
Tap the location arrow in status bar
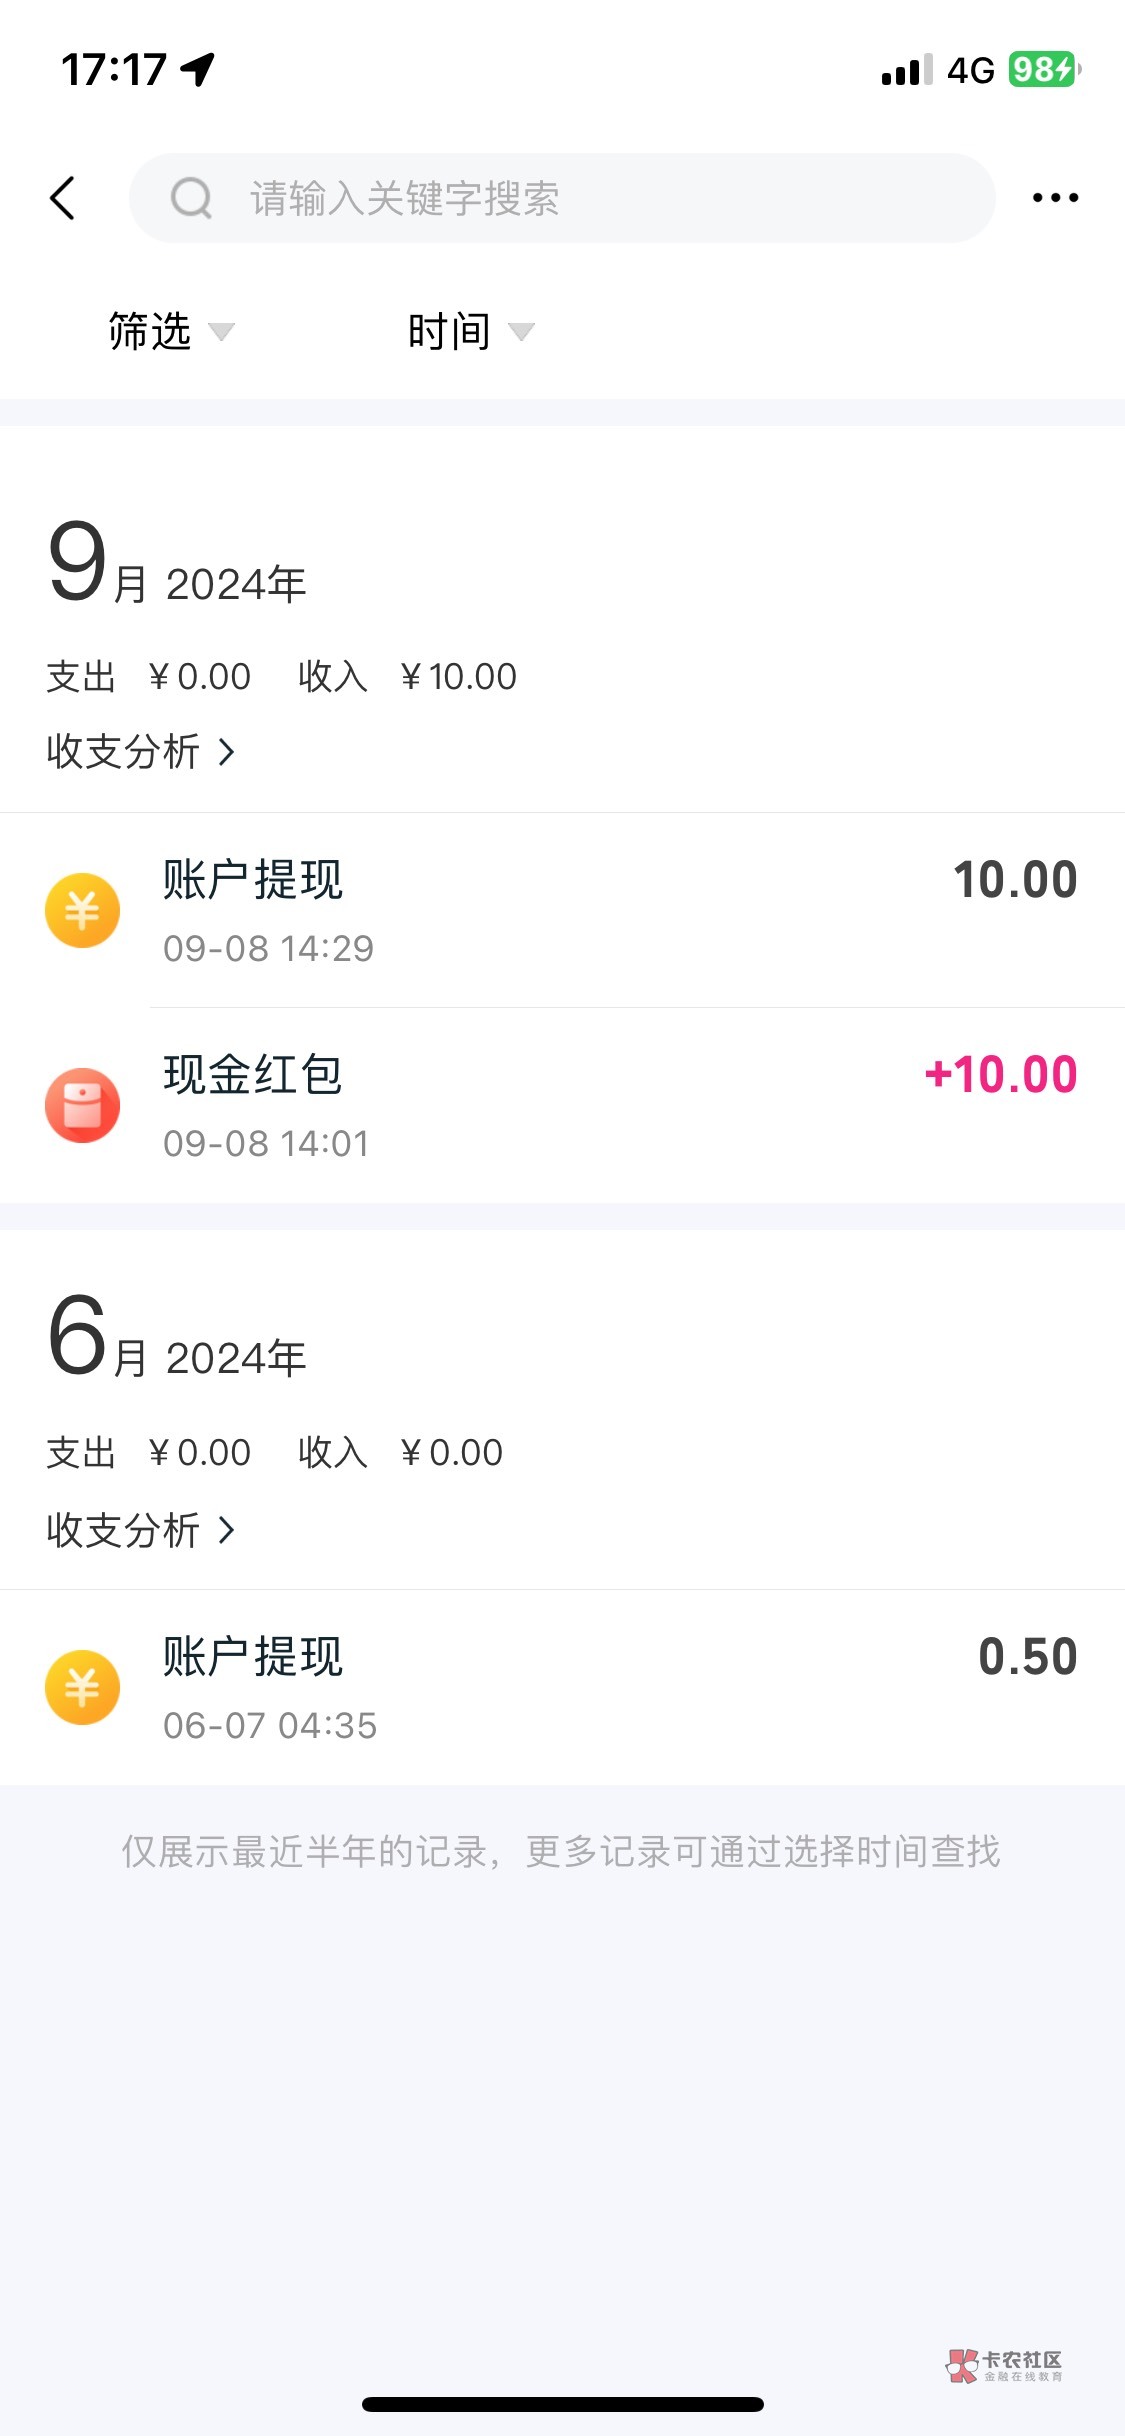coord(197,70)
